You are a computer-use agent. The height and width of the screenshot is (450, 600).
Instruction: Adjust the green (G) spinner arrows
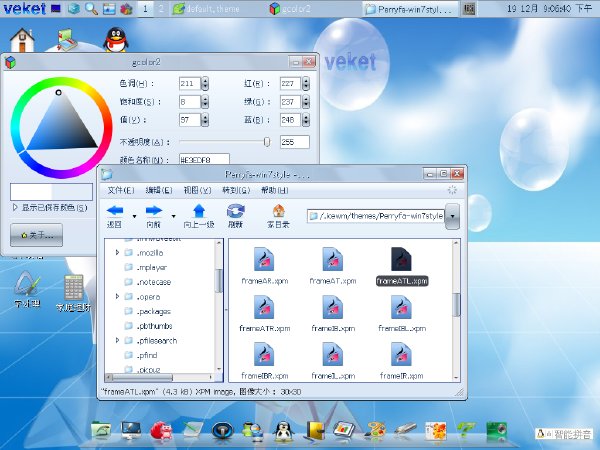tap(305, 102)
